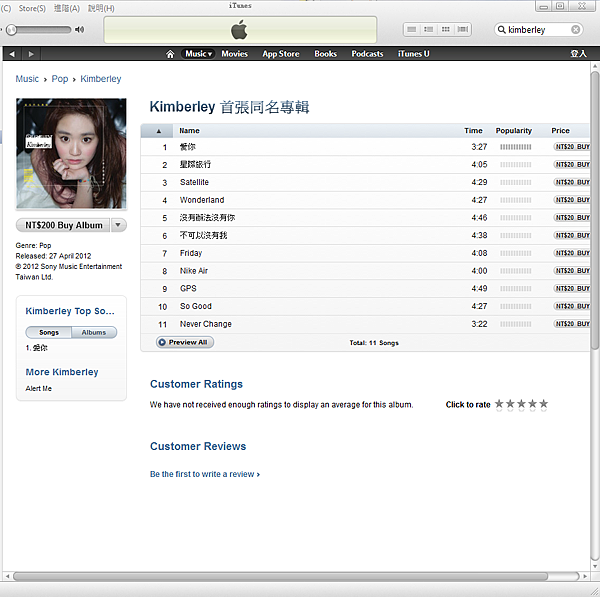The image size is (600, 597).
Task: Buy the Wonderland track for NT$20
Action: click(x=572, y=200)
